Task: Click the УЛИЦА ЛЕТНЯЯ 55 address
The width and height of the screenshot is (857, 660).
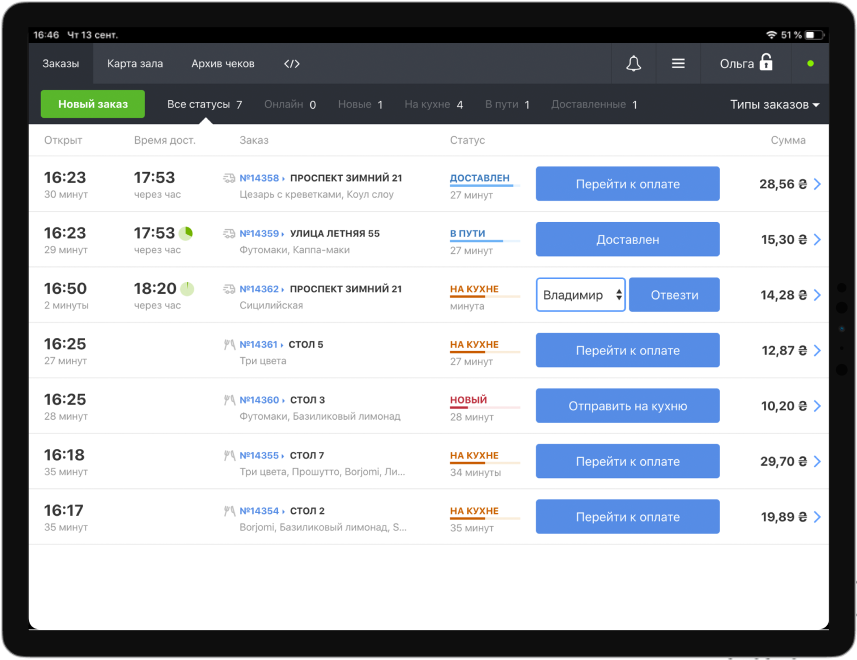Action: 334,233
